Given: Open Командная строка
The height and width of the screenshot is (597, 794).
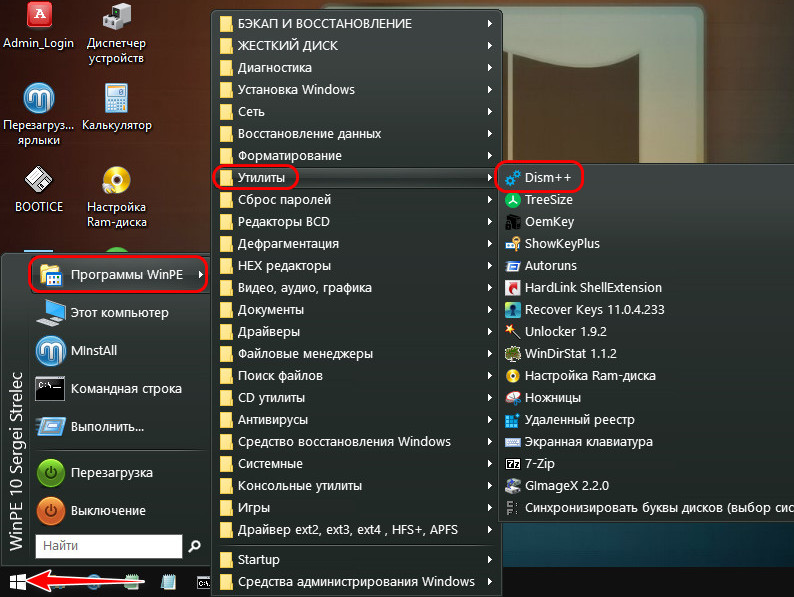Looking at the screenshot, I should click(x=121, y=389).
